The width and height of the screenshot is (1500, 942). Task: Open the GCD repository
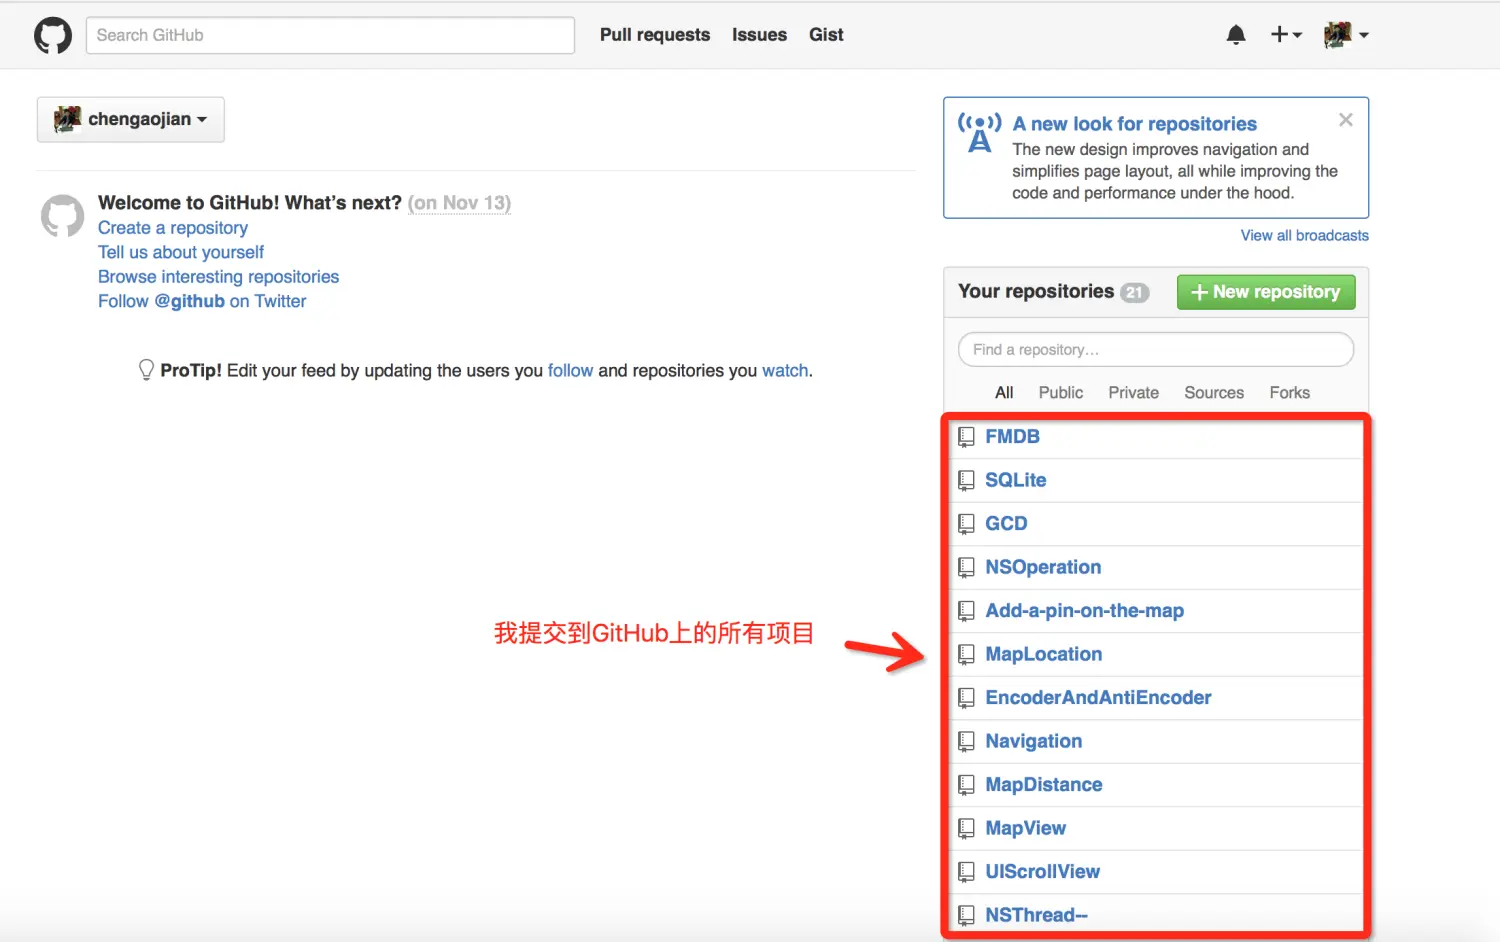point(1006,524)
